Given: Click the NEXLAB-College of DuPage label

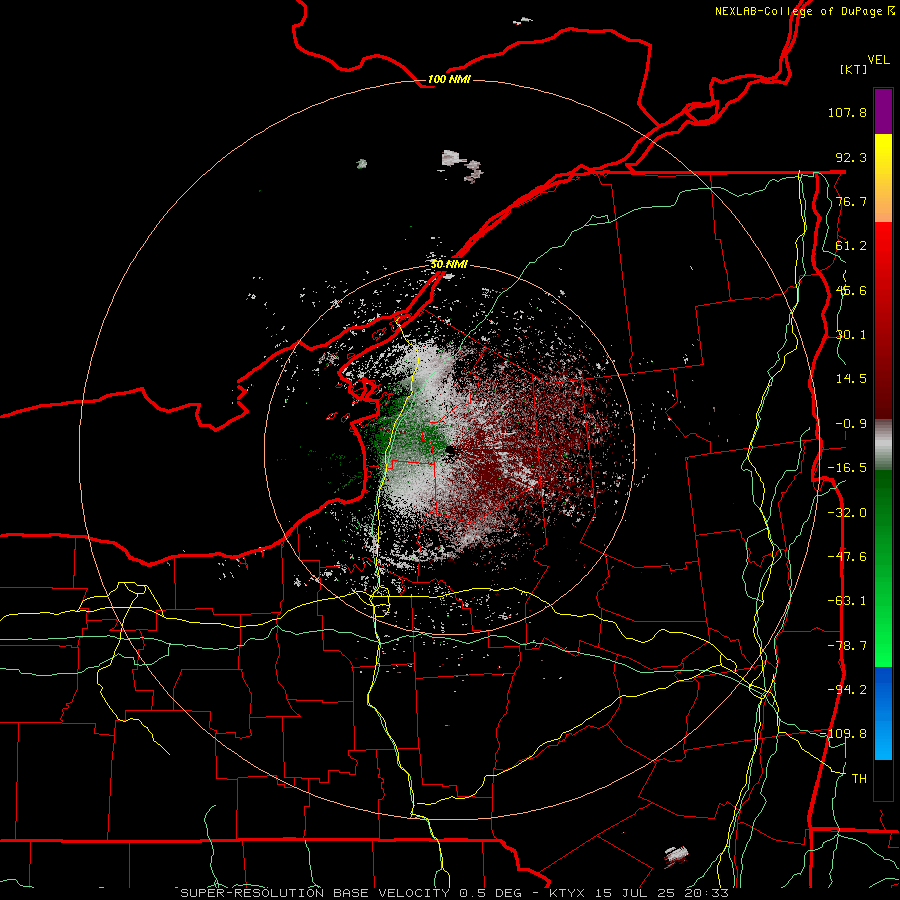Looking at the screenshot, I should click(805, 11).
